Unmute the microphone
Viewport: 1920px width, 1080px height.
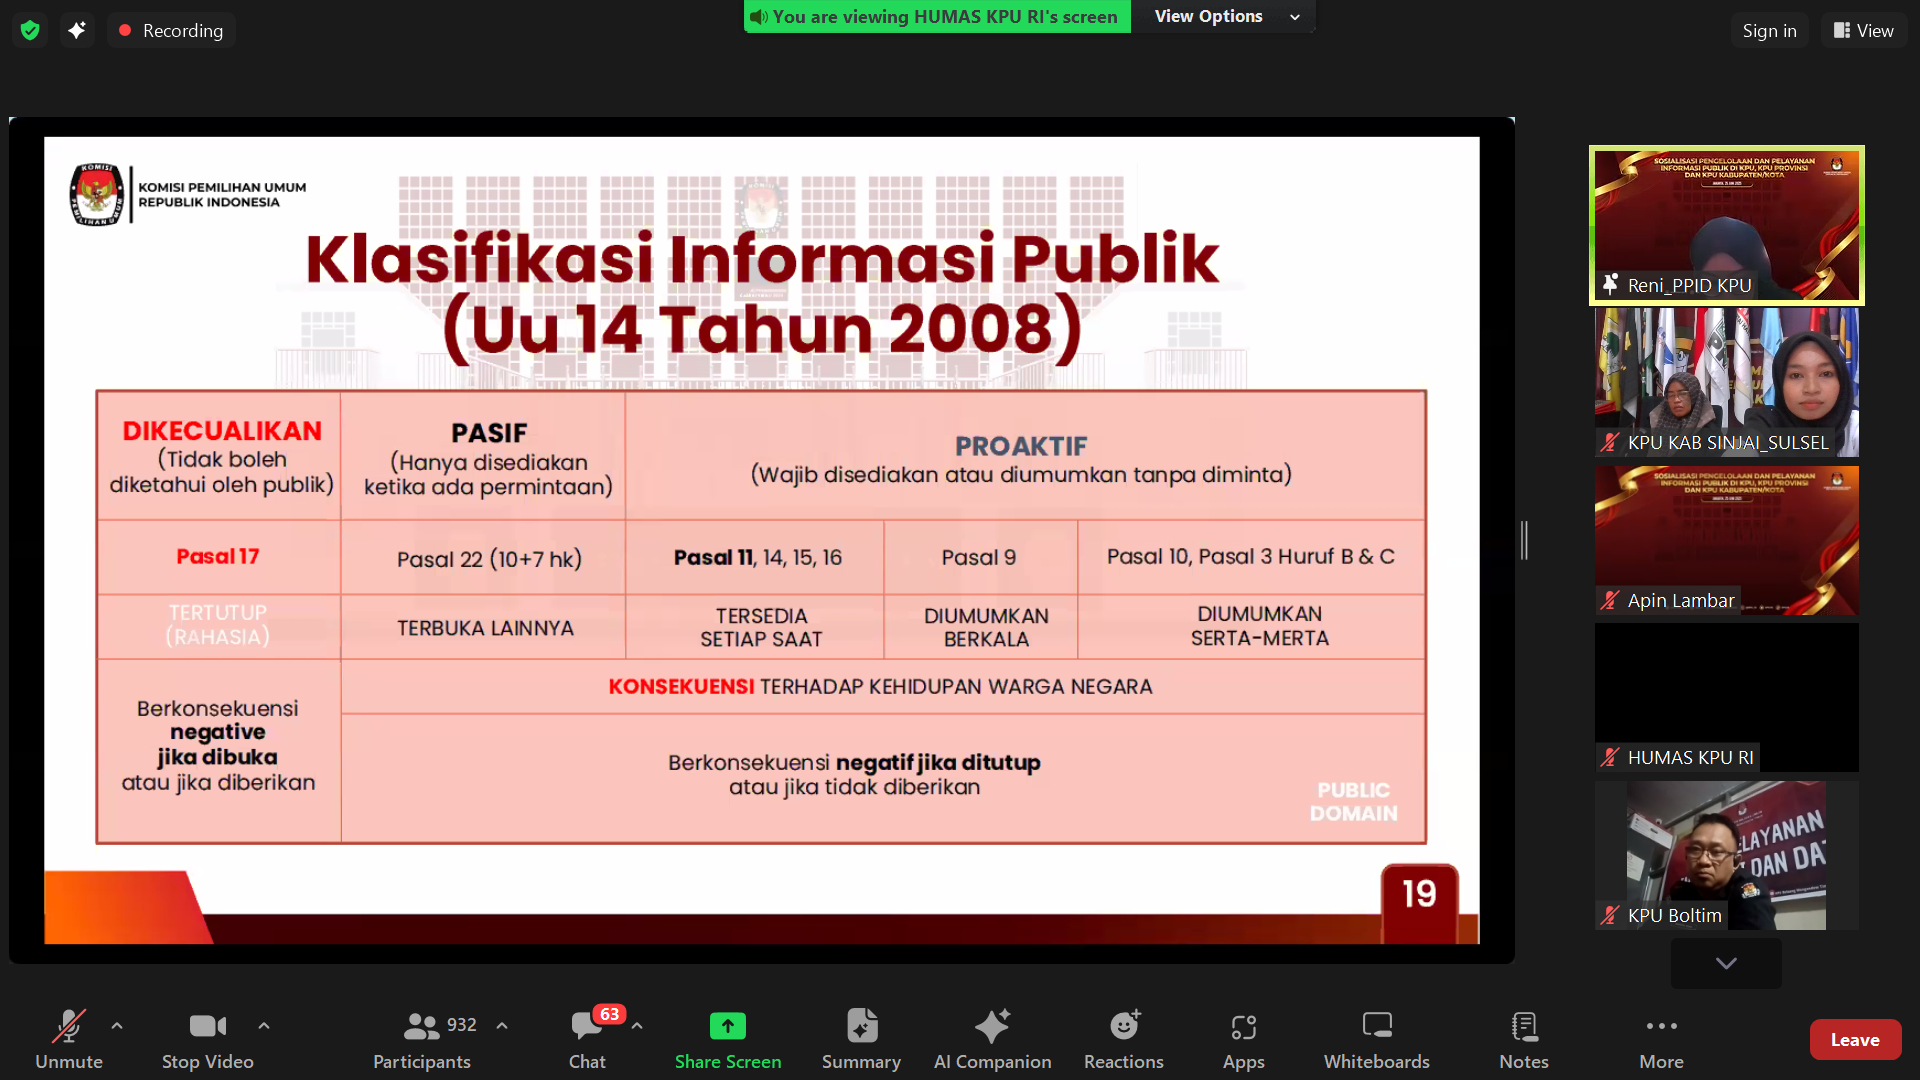pos(68,1027)
